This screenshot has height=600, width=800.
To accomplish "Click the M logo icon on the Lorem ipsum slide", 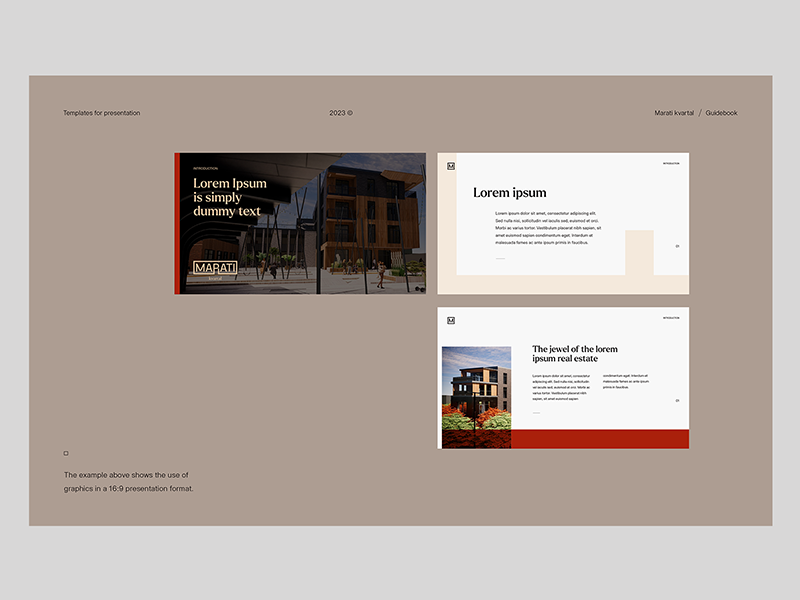I will (x=451, y=166).
